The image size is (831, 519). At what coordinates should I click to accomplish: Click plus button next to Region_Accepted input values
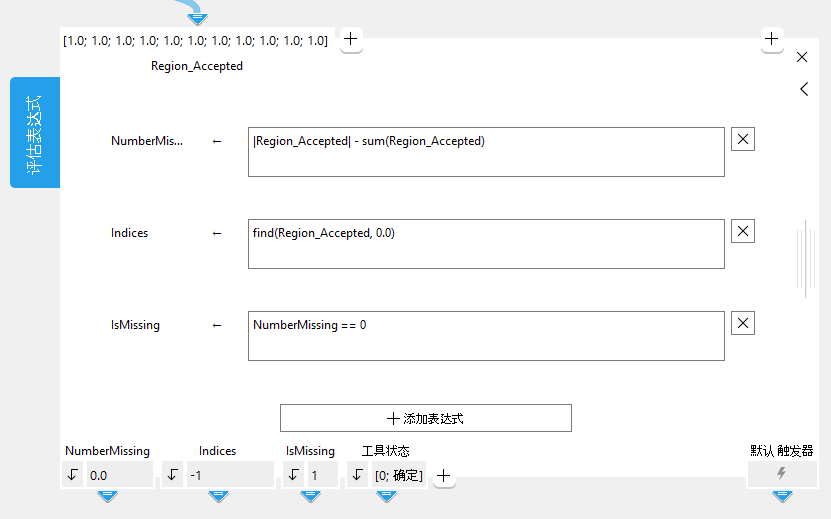(x=351, y=40)
